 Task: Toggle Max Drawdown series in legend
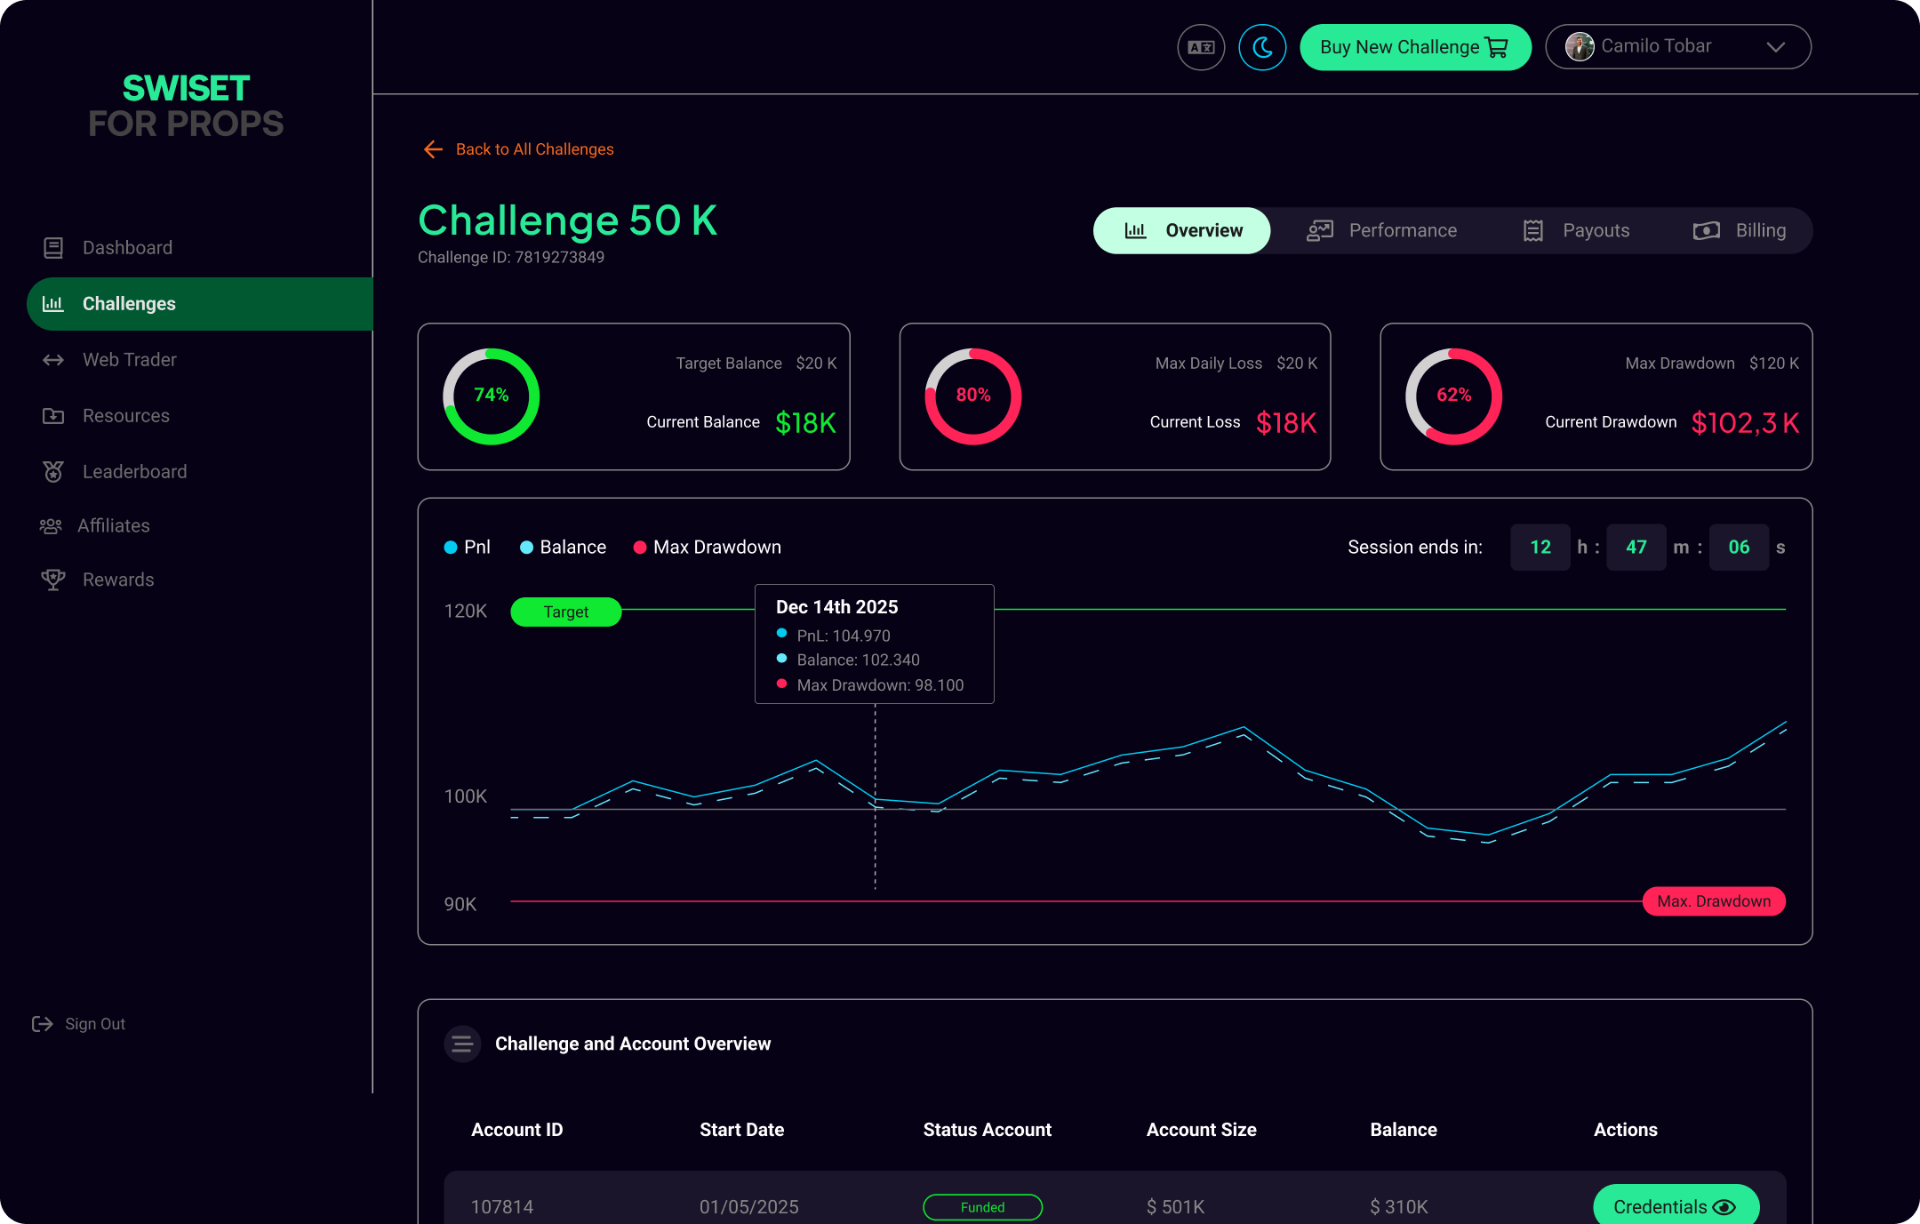click(x=707, y=547)
